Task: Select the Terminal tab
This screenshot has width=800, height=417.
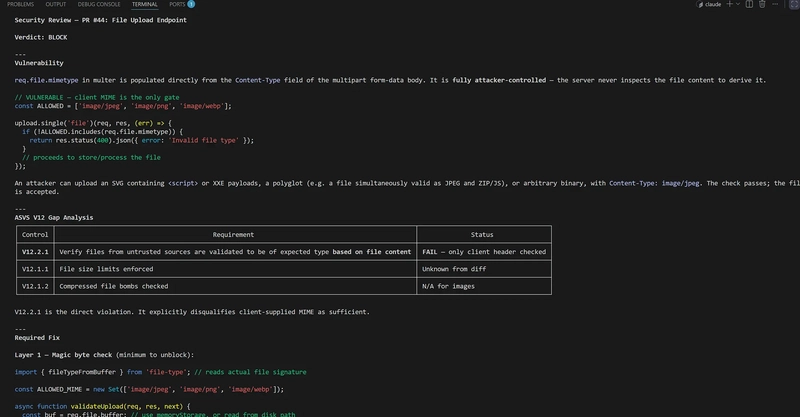Action: pos(144,4)
